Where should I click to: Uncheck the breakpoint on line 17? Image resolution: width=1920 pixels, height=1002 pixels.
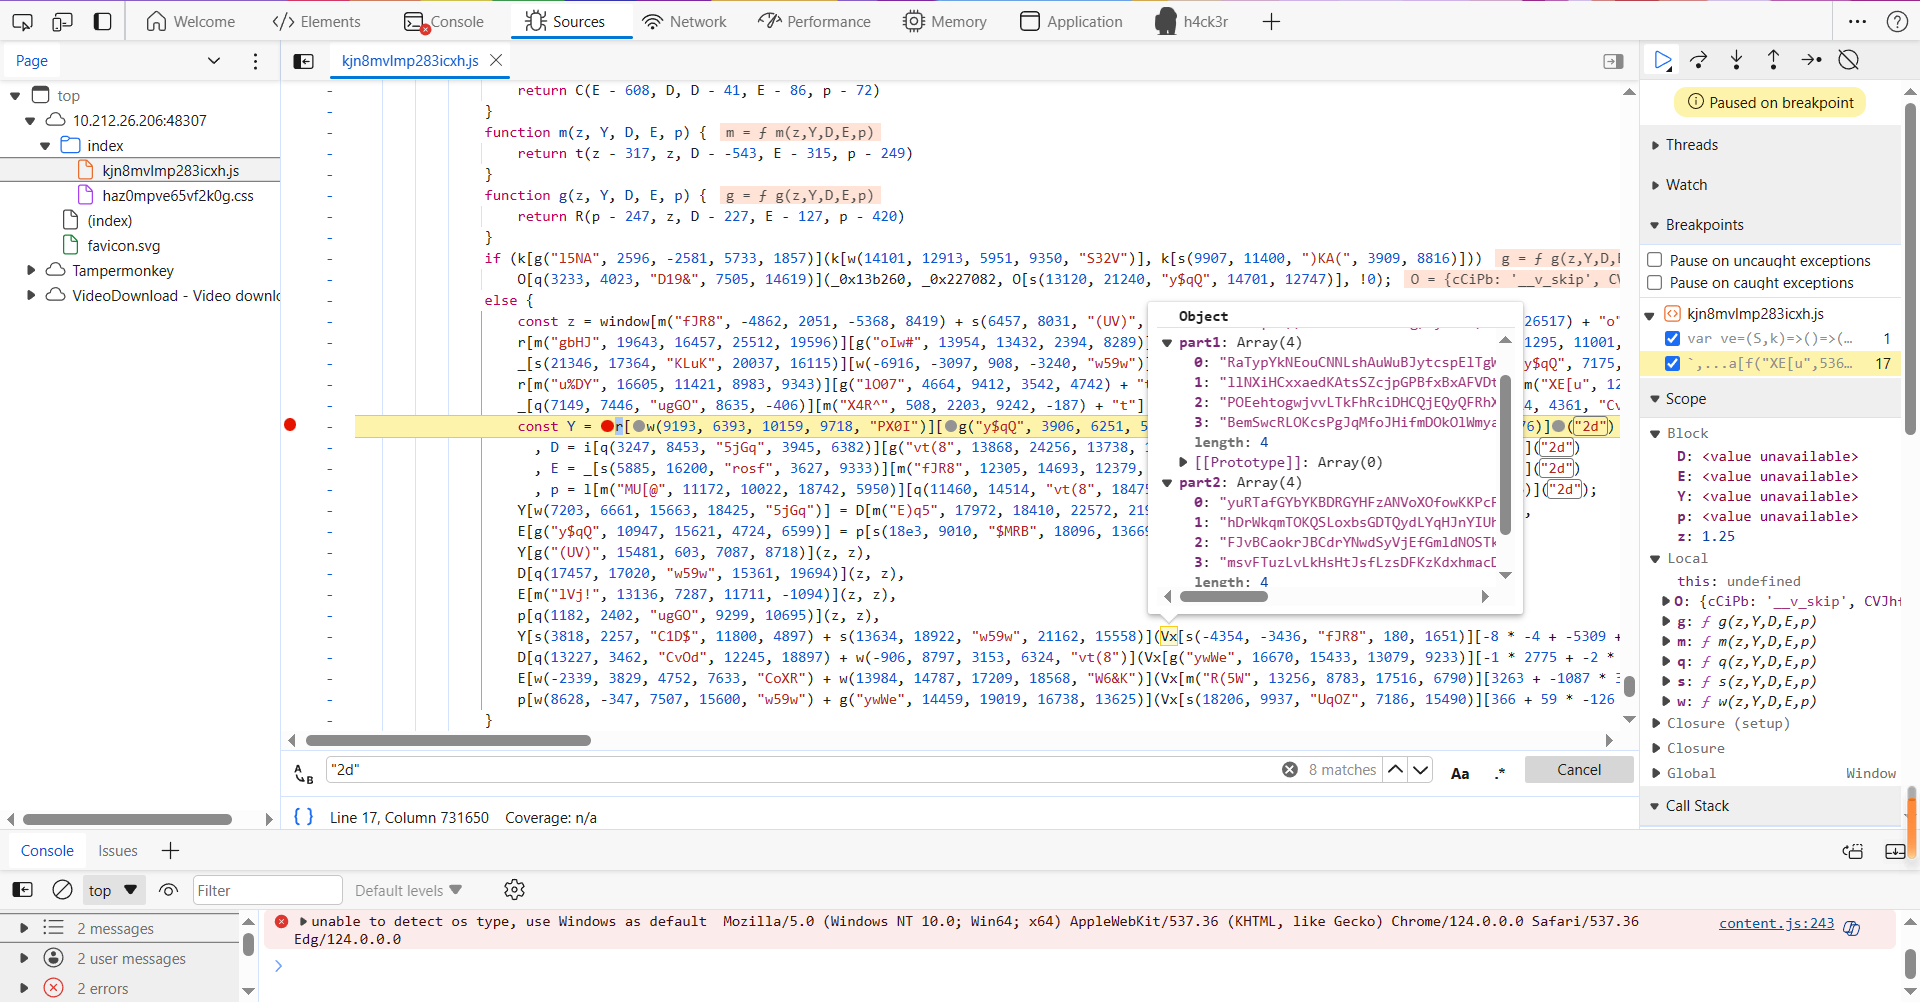pos(1672,363)
